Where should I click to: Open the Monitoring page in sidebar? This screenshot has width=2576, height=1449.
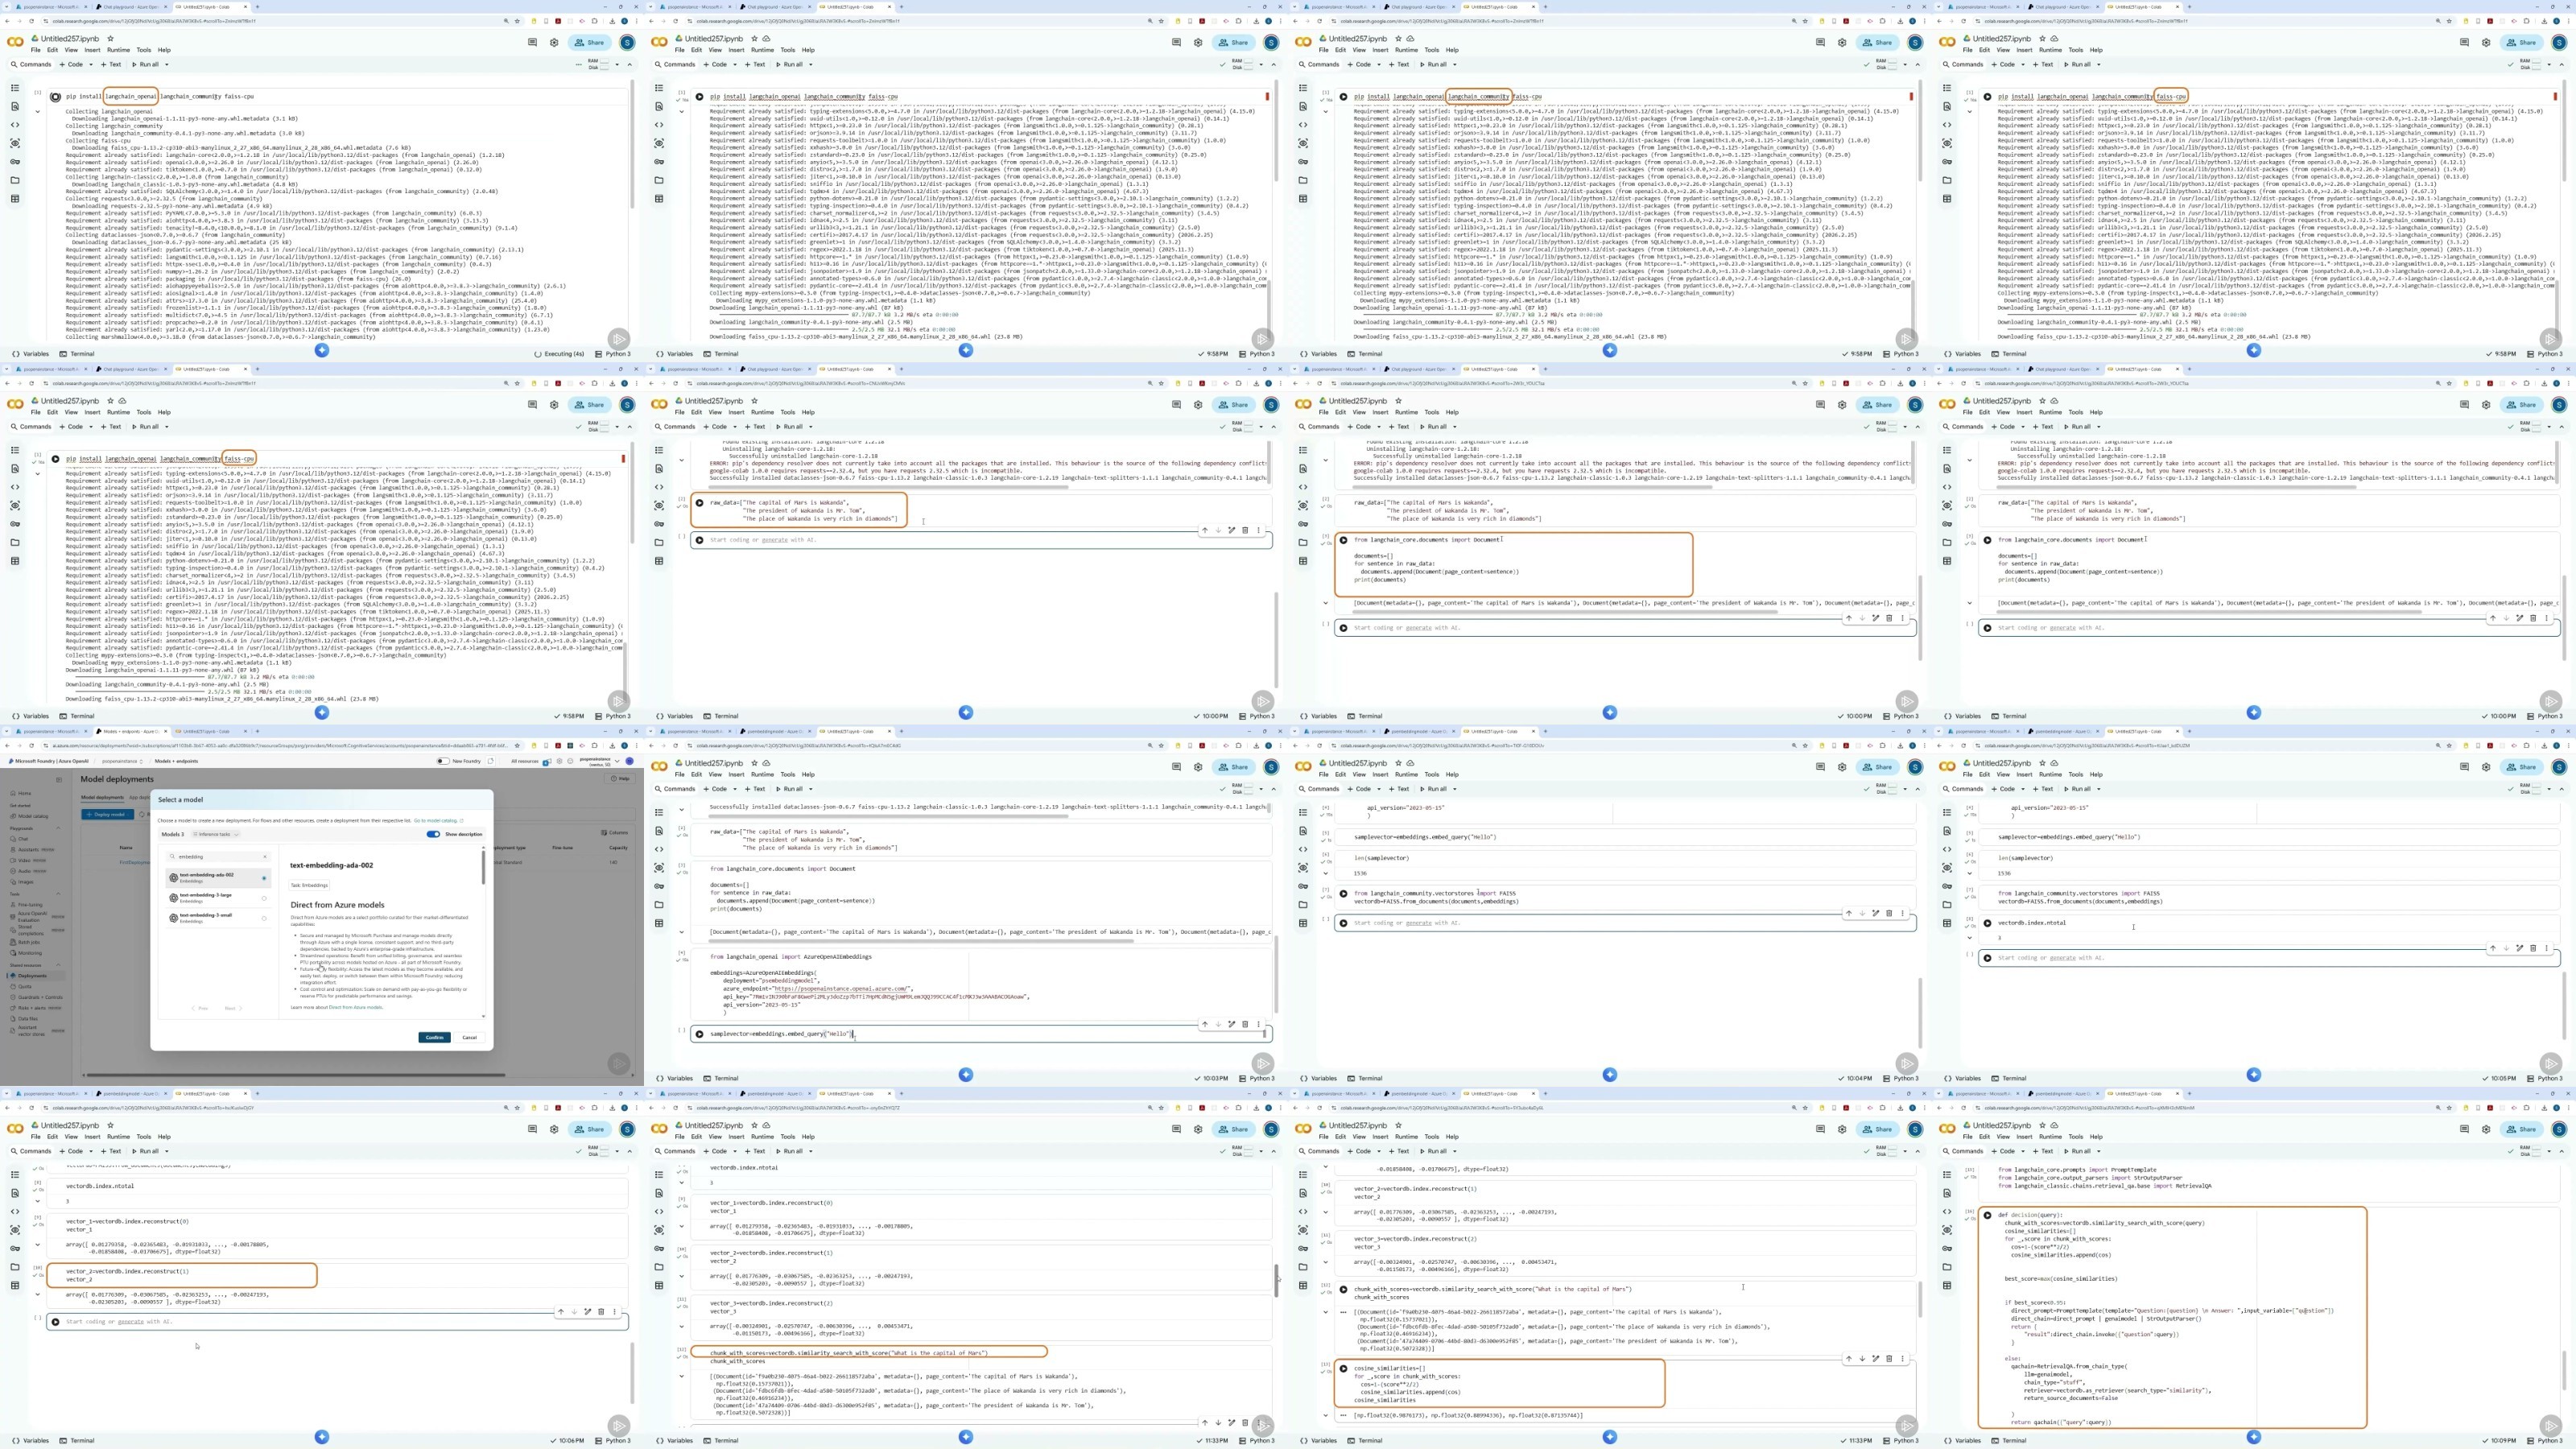pyautogui.click(x=30, y=953)
